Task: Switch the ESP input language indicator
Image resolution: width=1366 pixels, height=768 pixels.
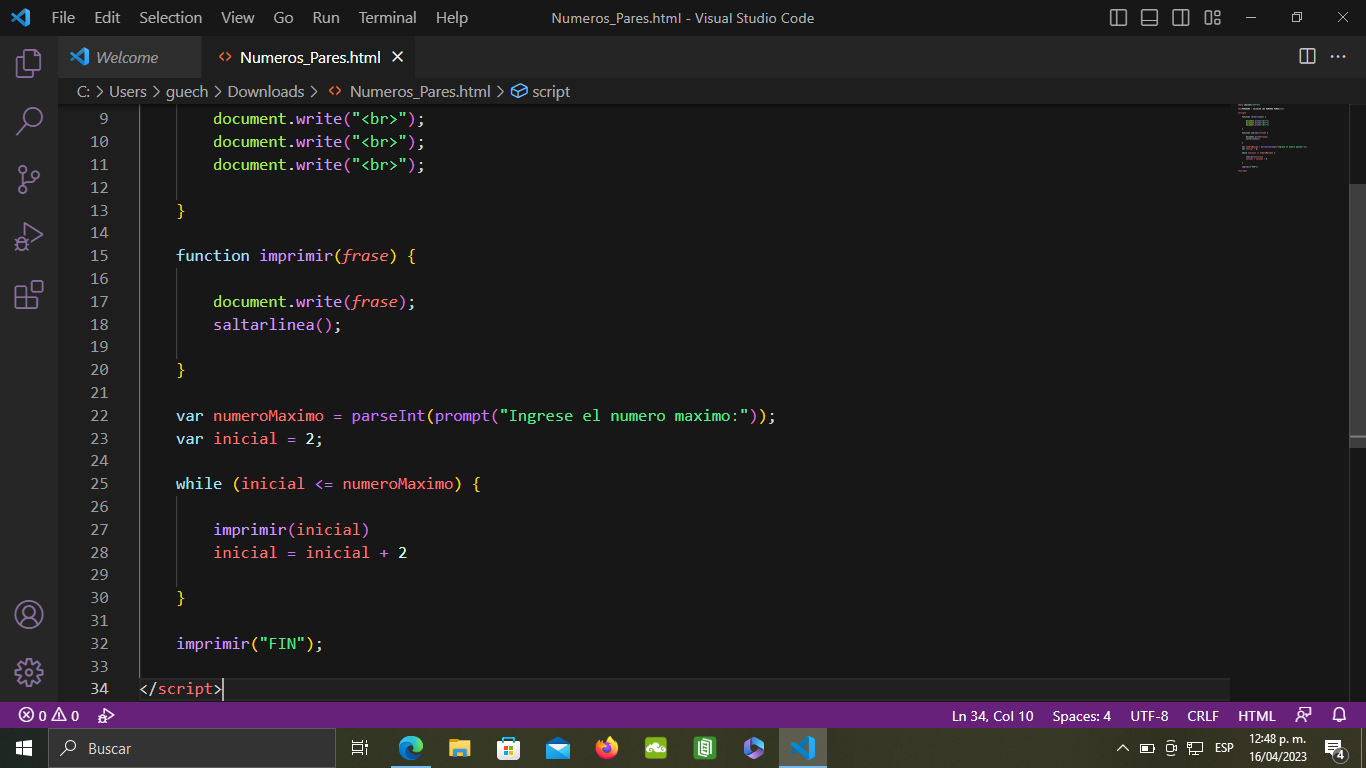Action: click(1224, 748)
